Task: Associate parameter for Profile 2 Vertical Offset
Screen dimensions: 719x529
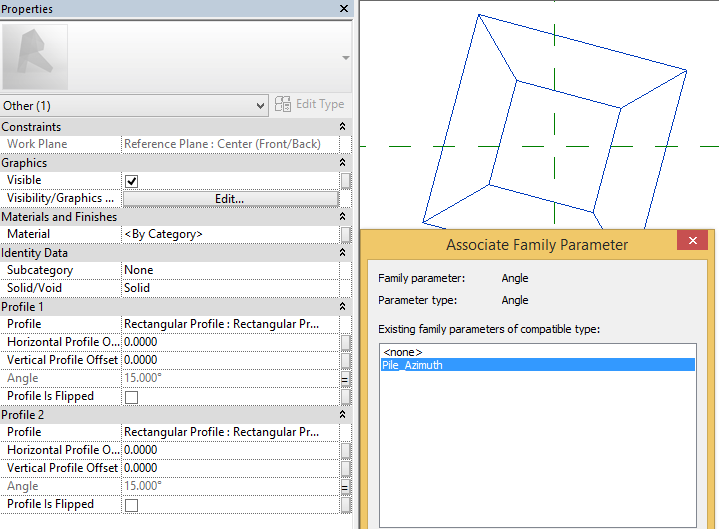Action: coord(346,468)
